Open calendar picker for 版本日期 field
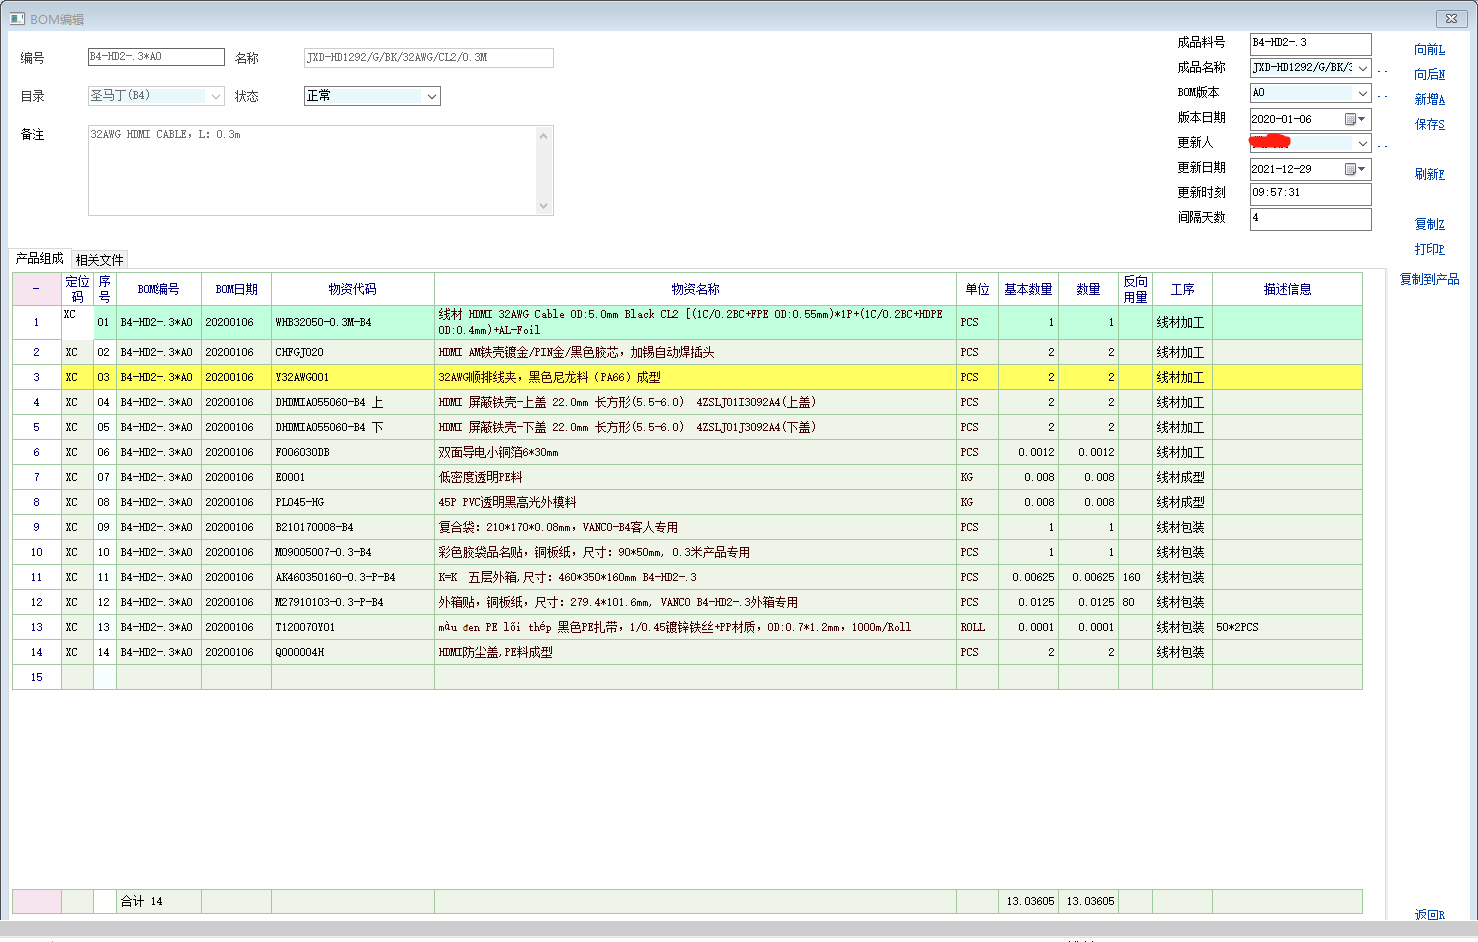 (1355, 119)
